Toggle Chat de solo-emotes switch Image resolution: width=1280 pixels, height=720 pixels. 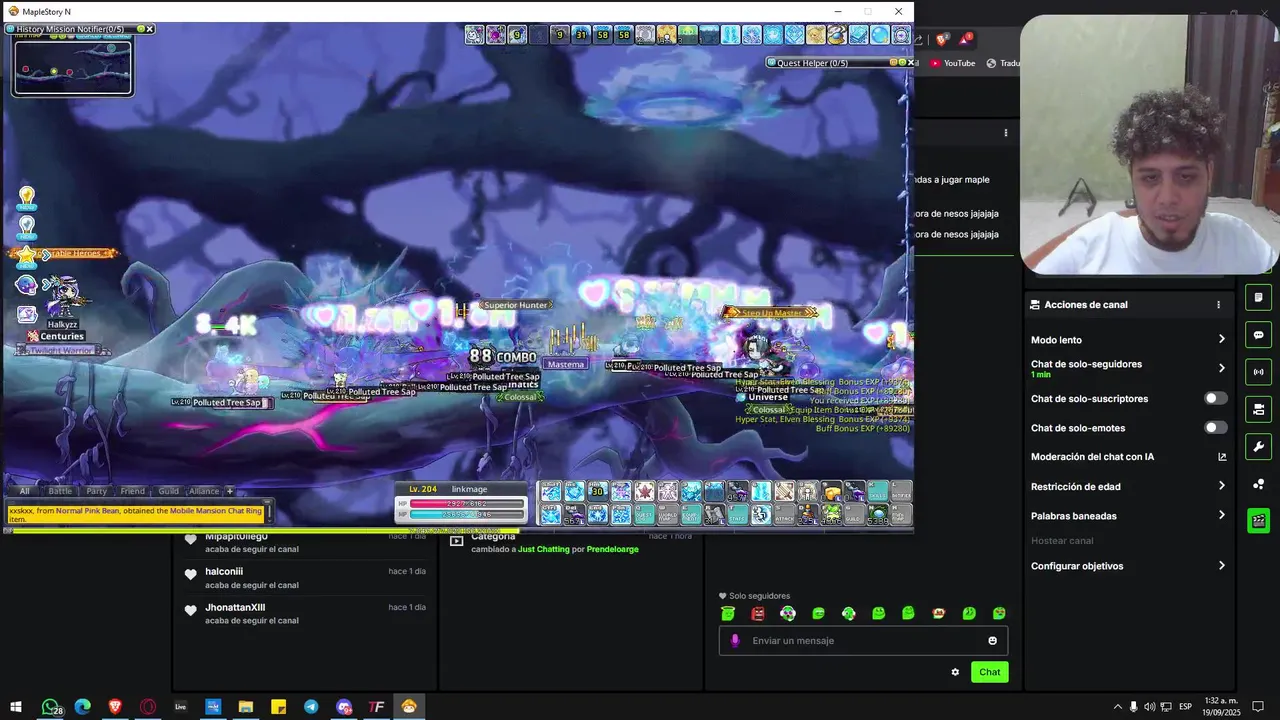(1215, 428)
